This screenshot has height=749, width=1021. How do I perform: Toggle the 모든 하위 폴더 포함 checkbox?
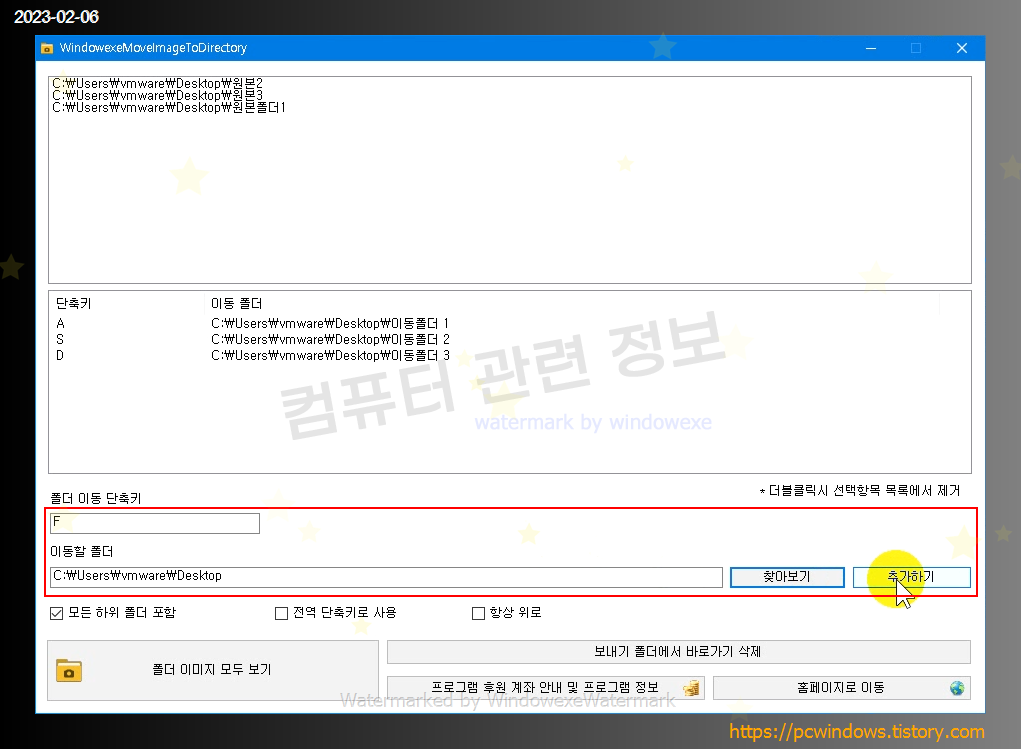[x=57, y=613]
